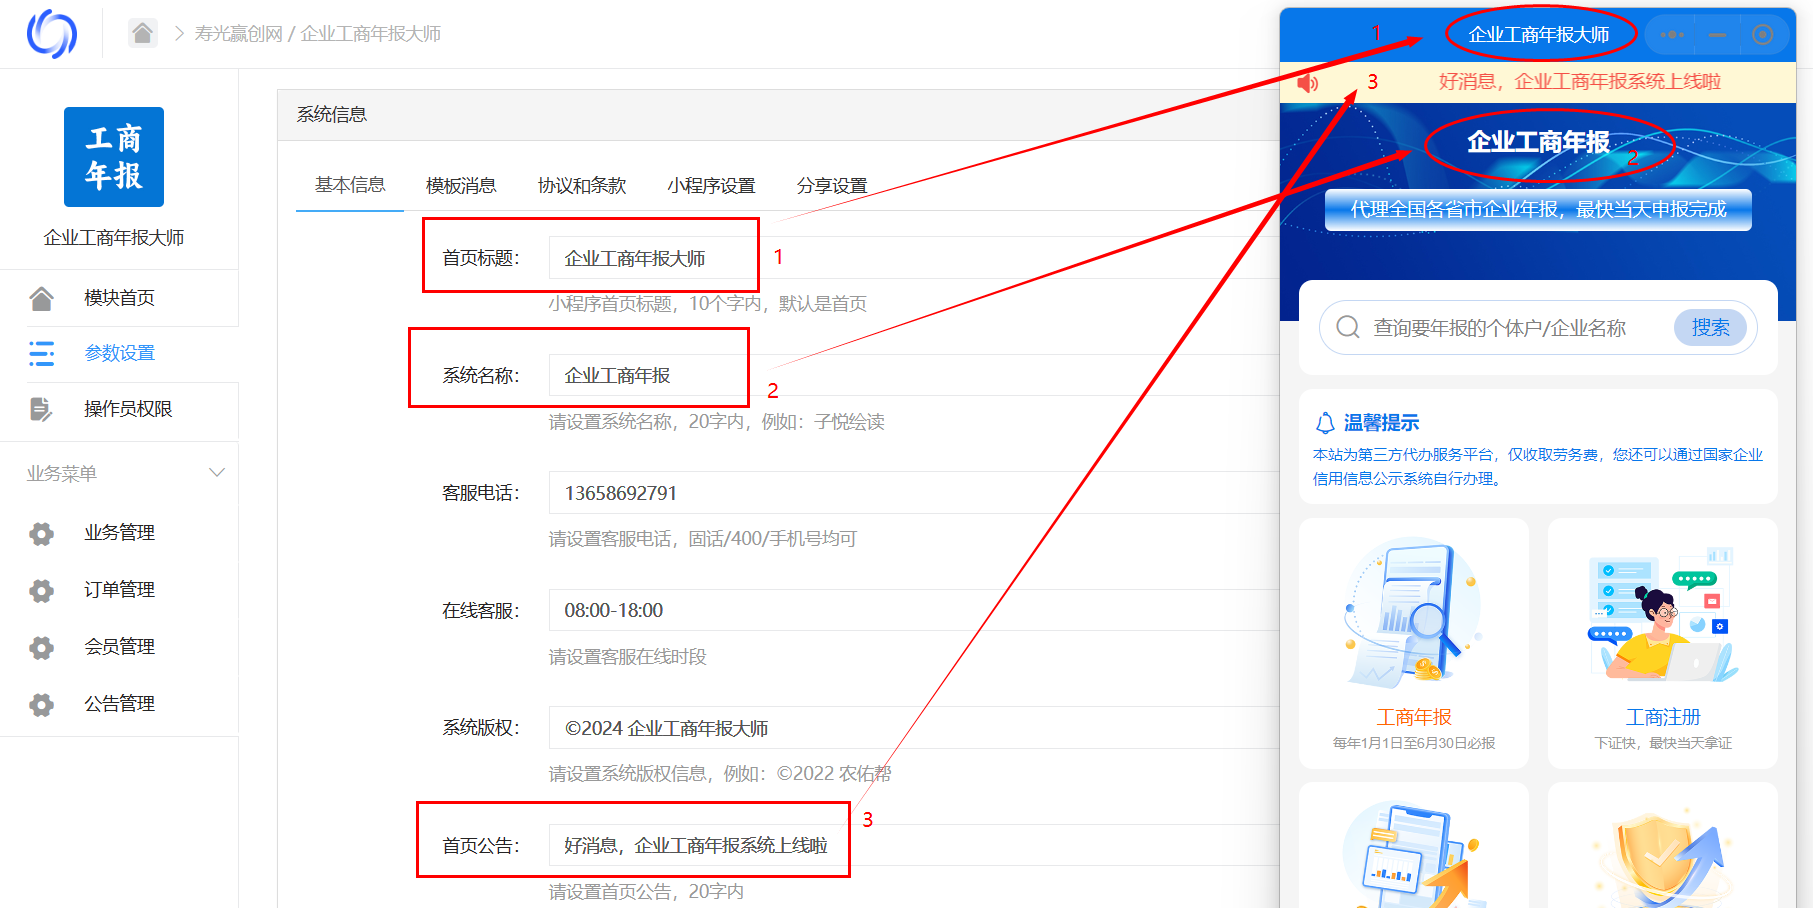Switch to the 基本信息 tab
The height and width of the screenshot is (908, 1813).
click(350, 185)
